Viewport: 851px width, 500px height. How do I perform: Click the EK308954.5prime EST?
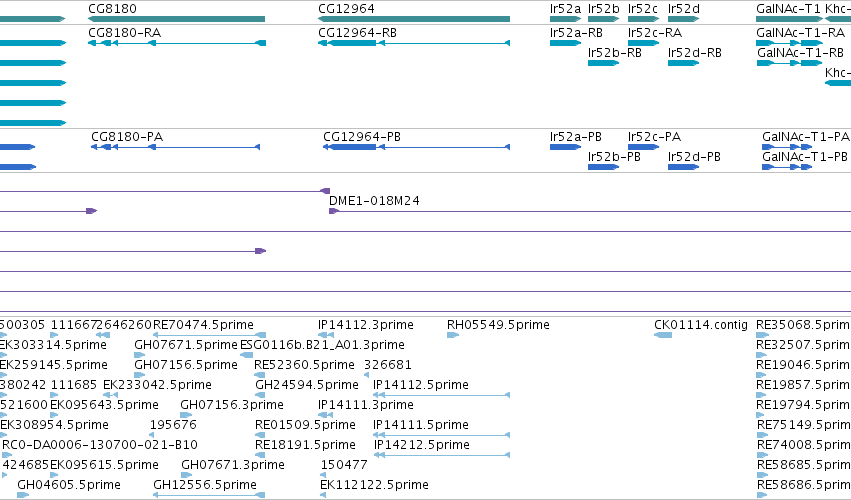(3, 435)
